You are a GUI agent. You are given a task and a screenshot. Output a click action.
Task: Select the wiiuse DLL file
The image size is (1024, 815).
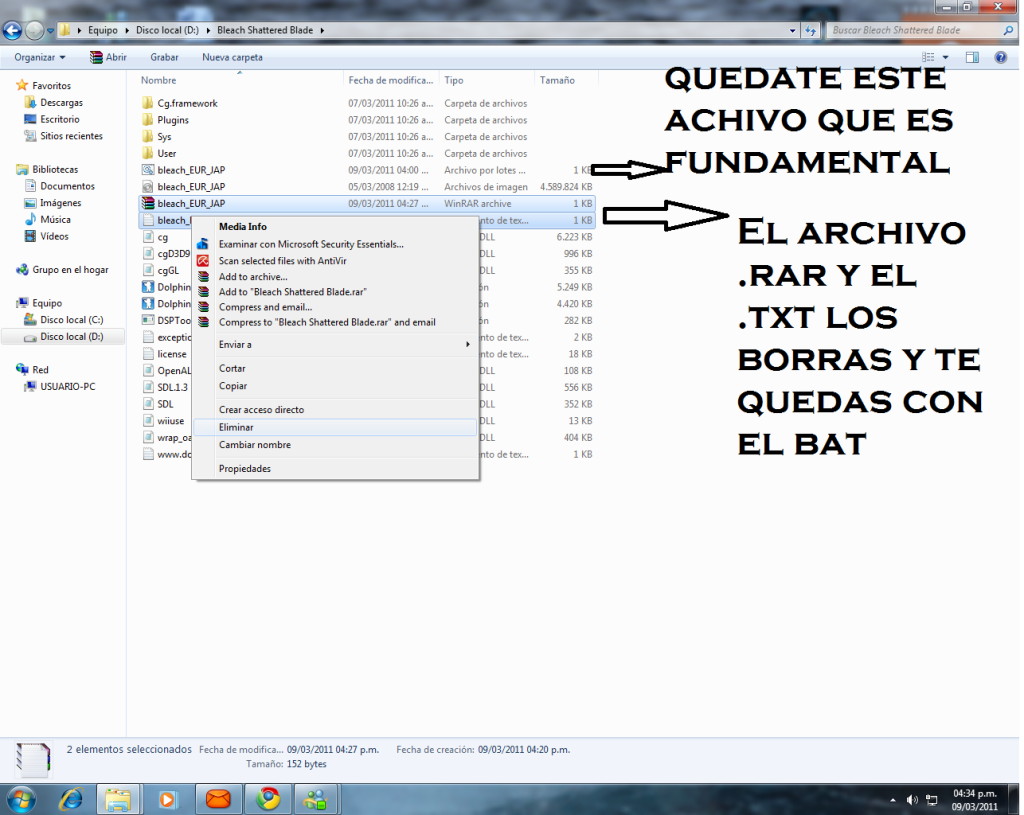pyautogui.click(x=170, y=421)
